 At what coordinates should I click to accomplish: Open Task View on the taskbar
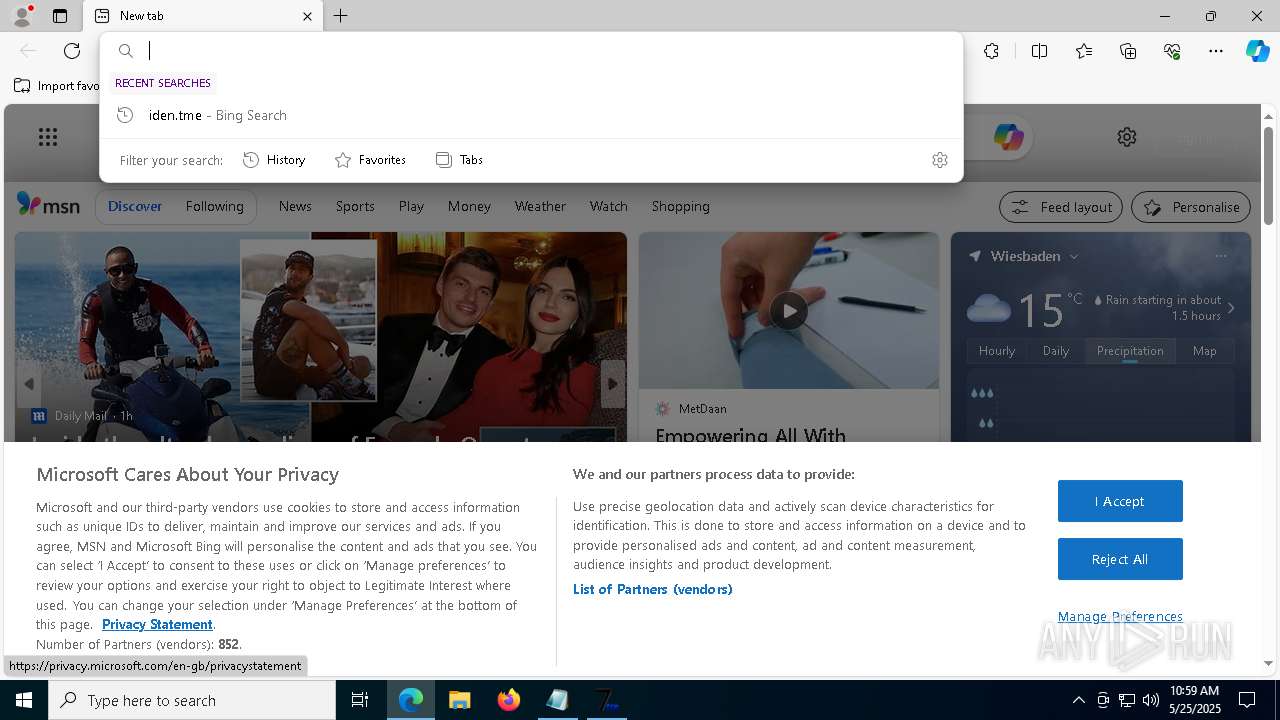coord(360,700)
